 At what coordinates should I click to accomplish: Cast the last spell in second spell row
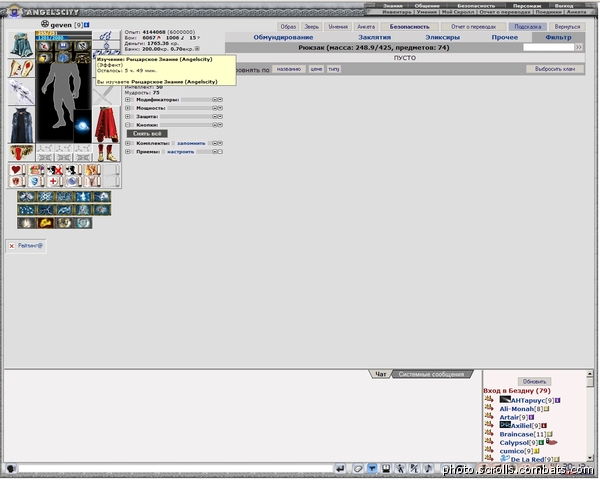[x=101, y=210]
